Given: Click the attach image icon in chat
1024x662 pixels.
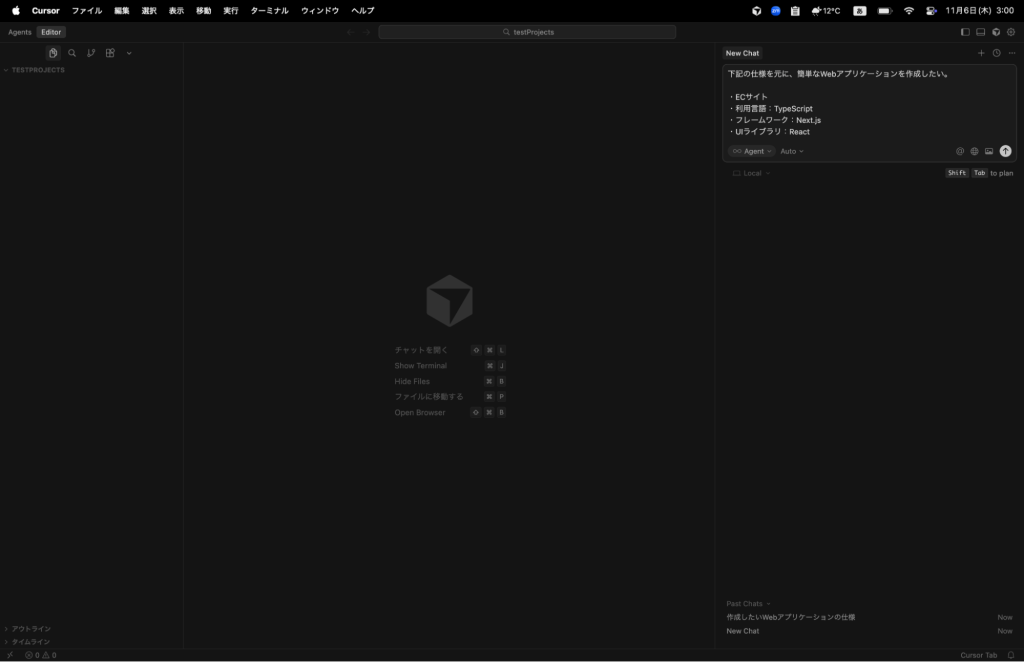Looking at the screenshot, I should point(989,151).
